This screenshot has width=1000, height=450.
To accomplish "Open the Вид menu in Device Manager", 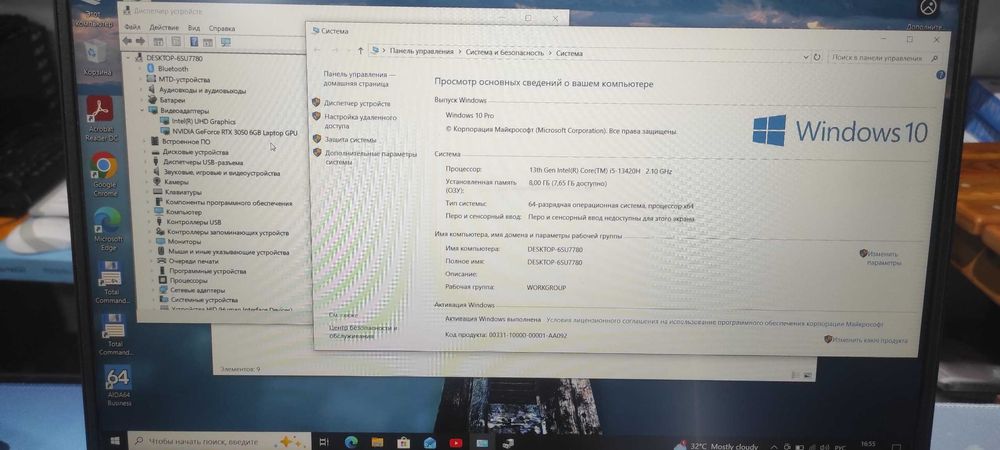I will click(194, 28).
